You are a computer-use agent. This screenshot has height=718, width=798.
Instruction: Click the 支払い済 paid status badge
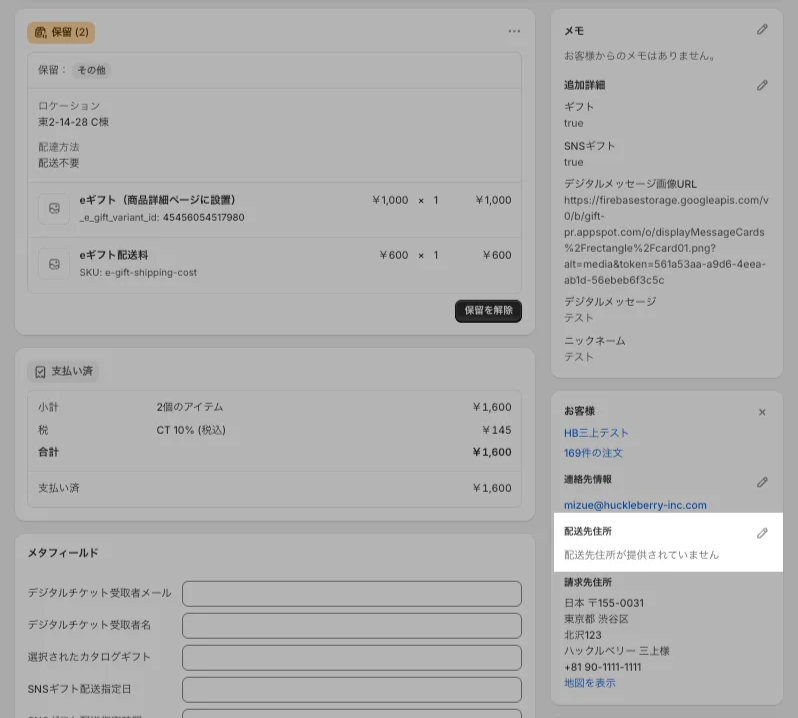tap(63, 371)
